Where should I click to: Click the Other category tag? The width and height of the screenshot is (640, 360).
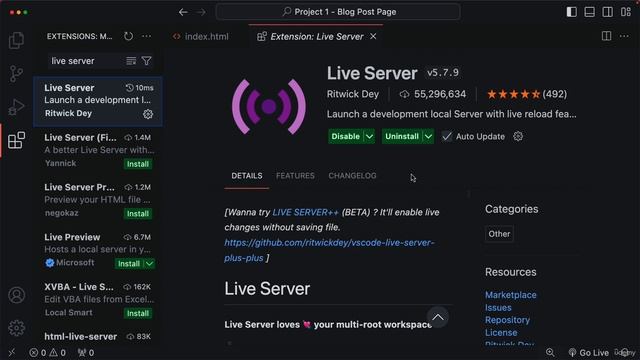point(499,234)
